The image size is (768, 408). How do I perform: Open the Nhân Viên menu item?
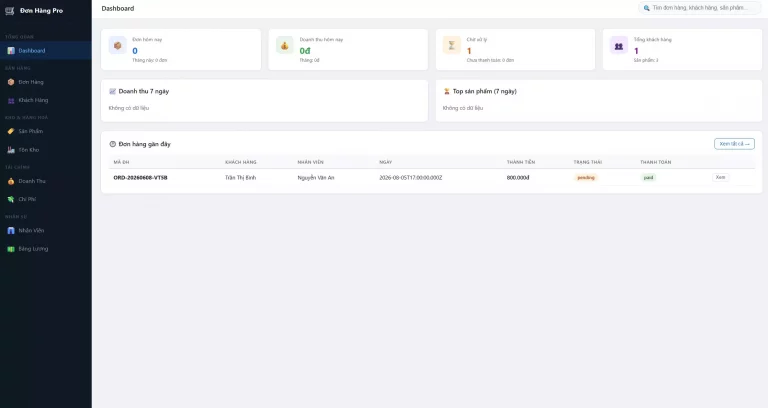46,231
